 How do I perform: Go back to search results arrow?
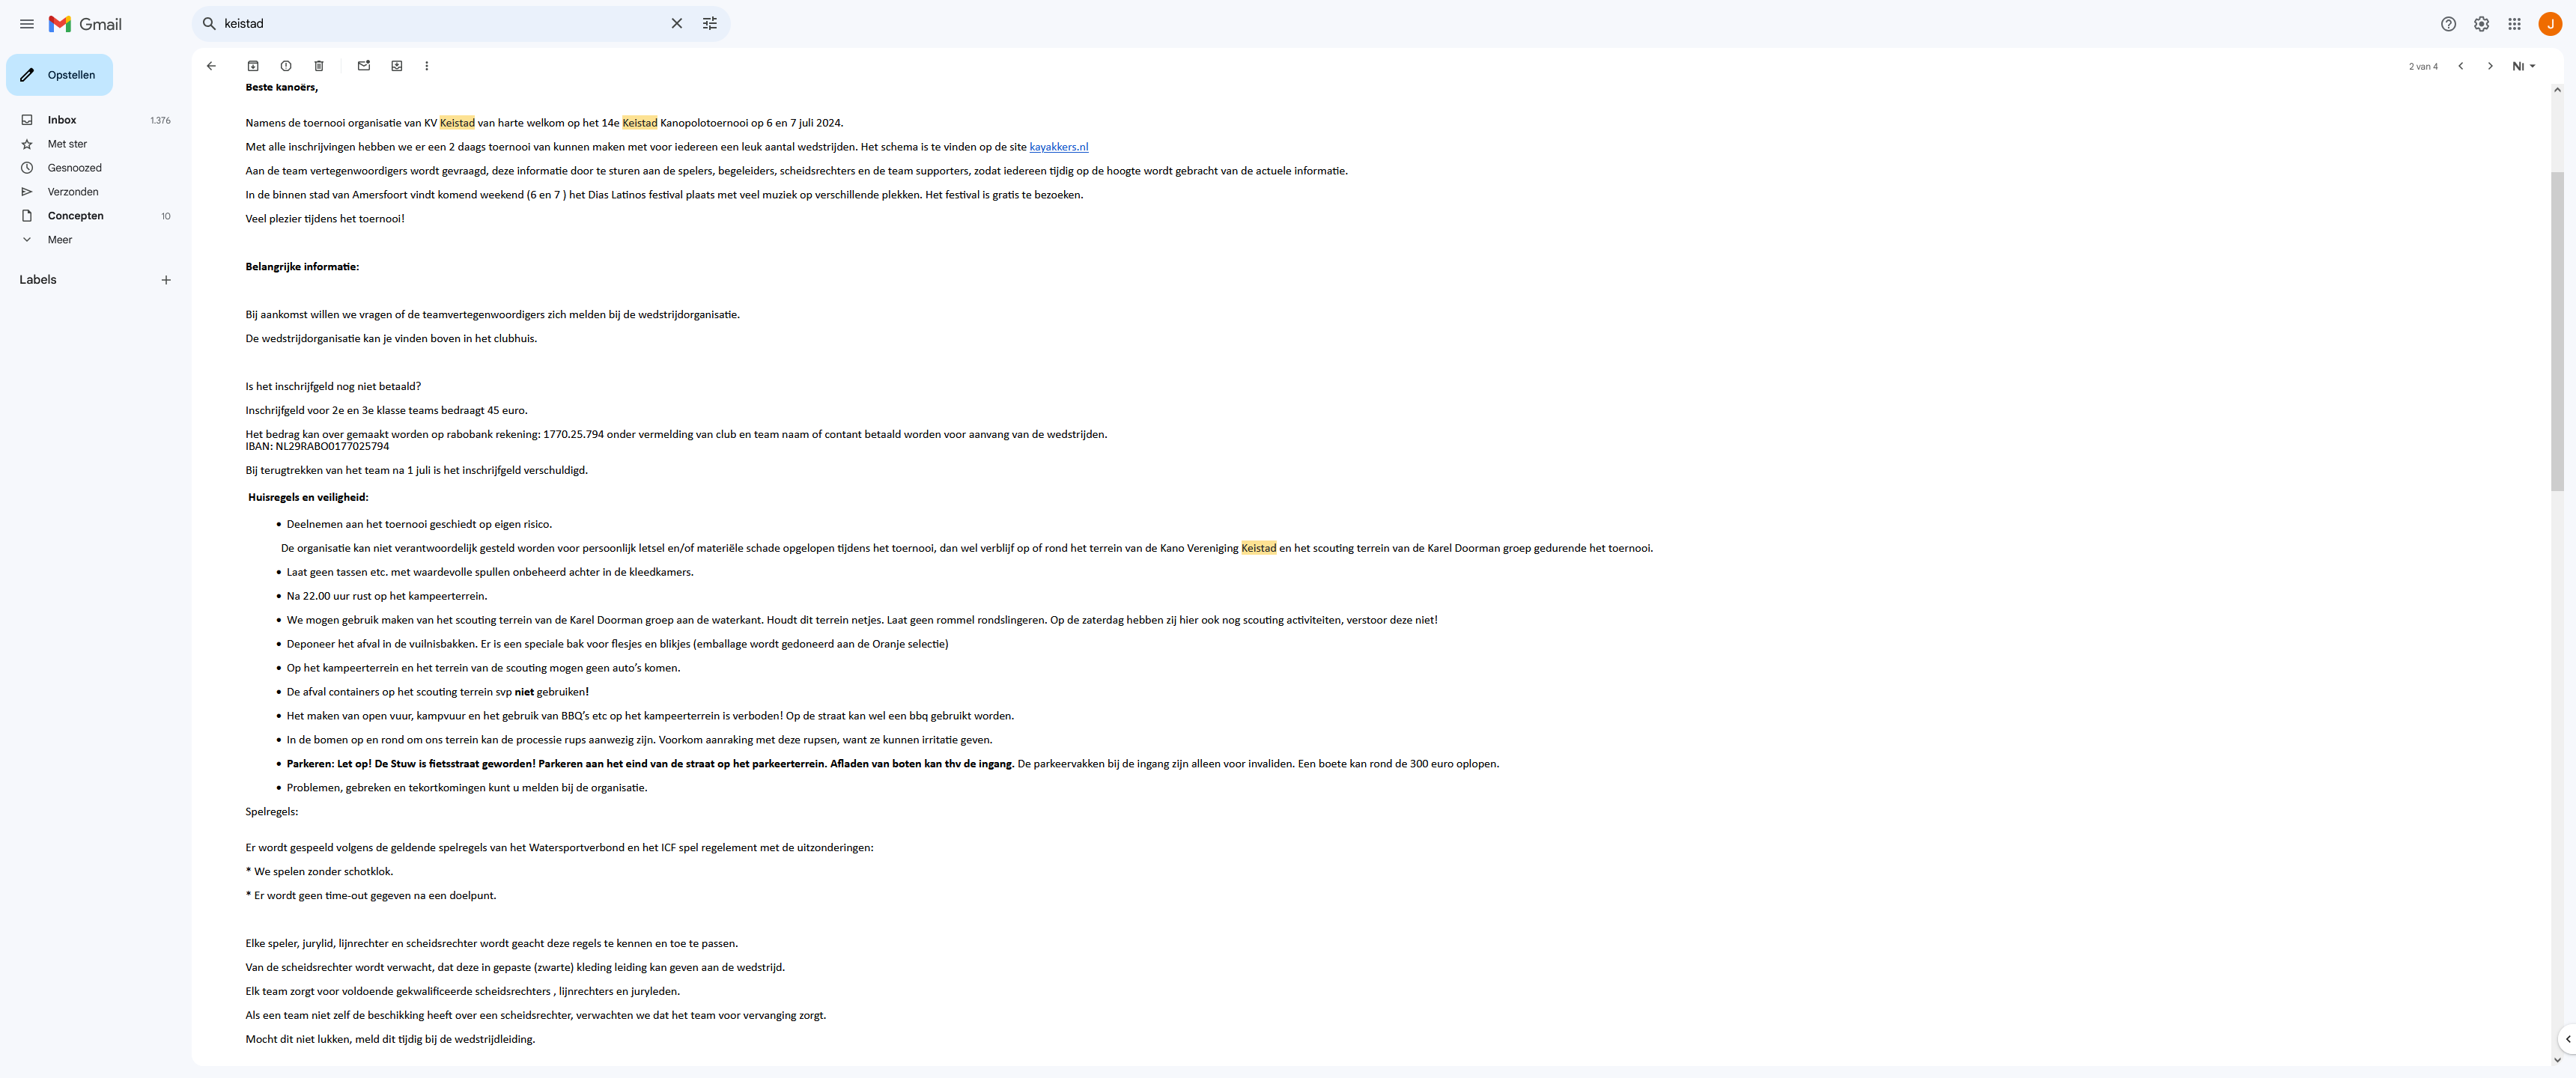[211, 66]
